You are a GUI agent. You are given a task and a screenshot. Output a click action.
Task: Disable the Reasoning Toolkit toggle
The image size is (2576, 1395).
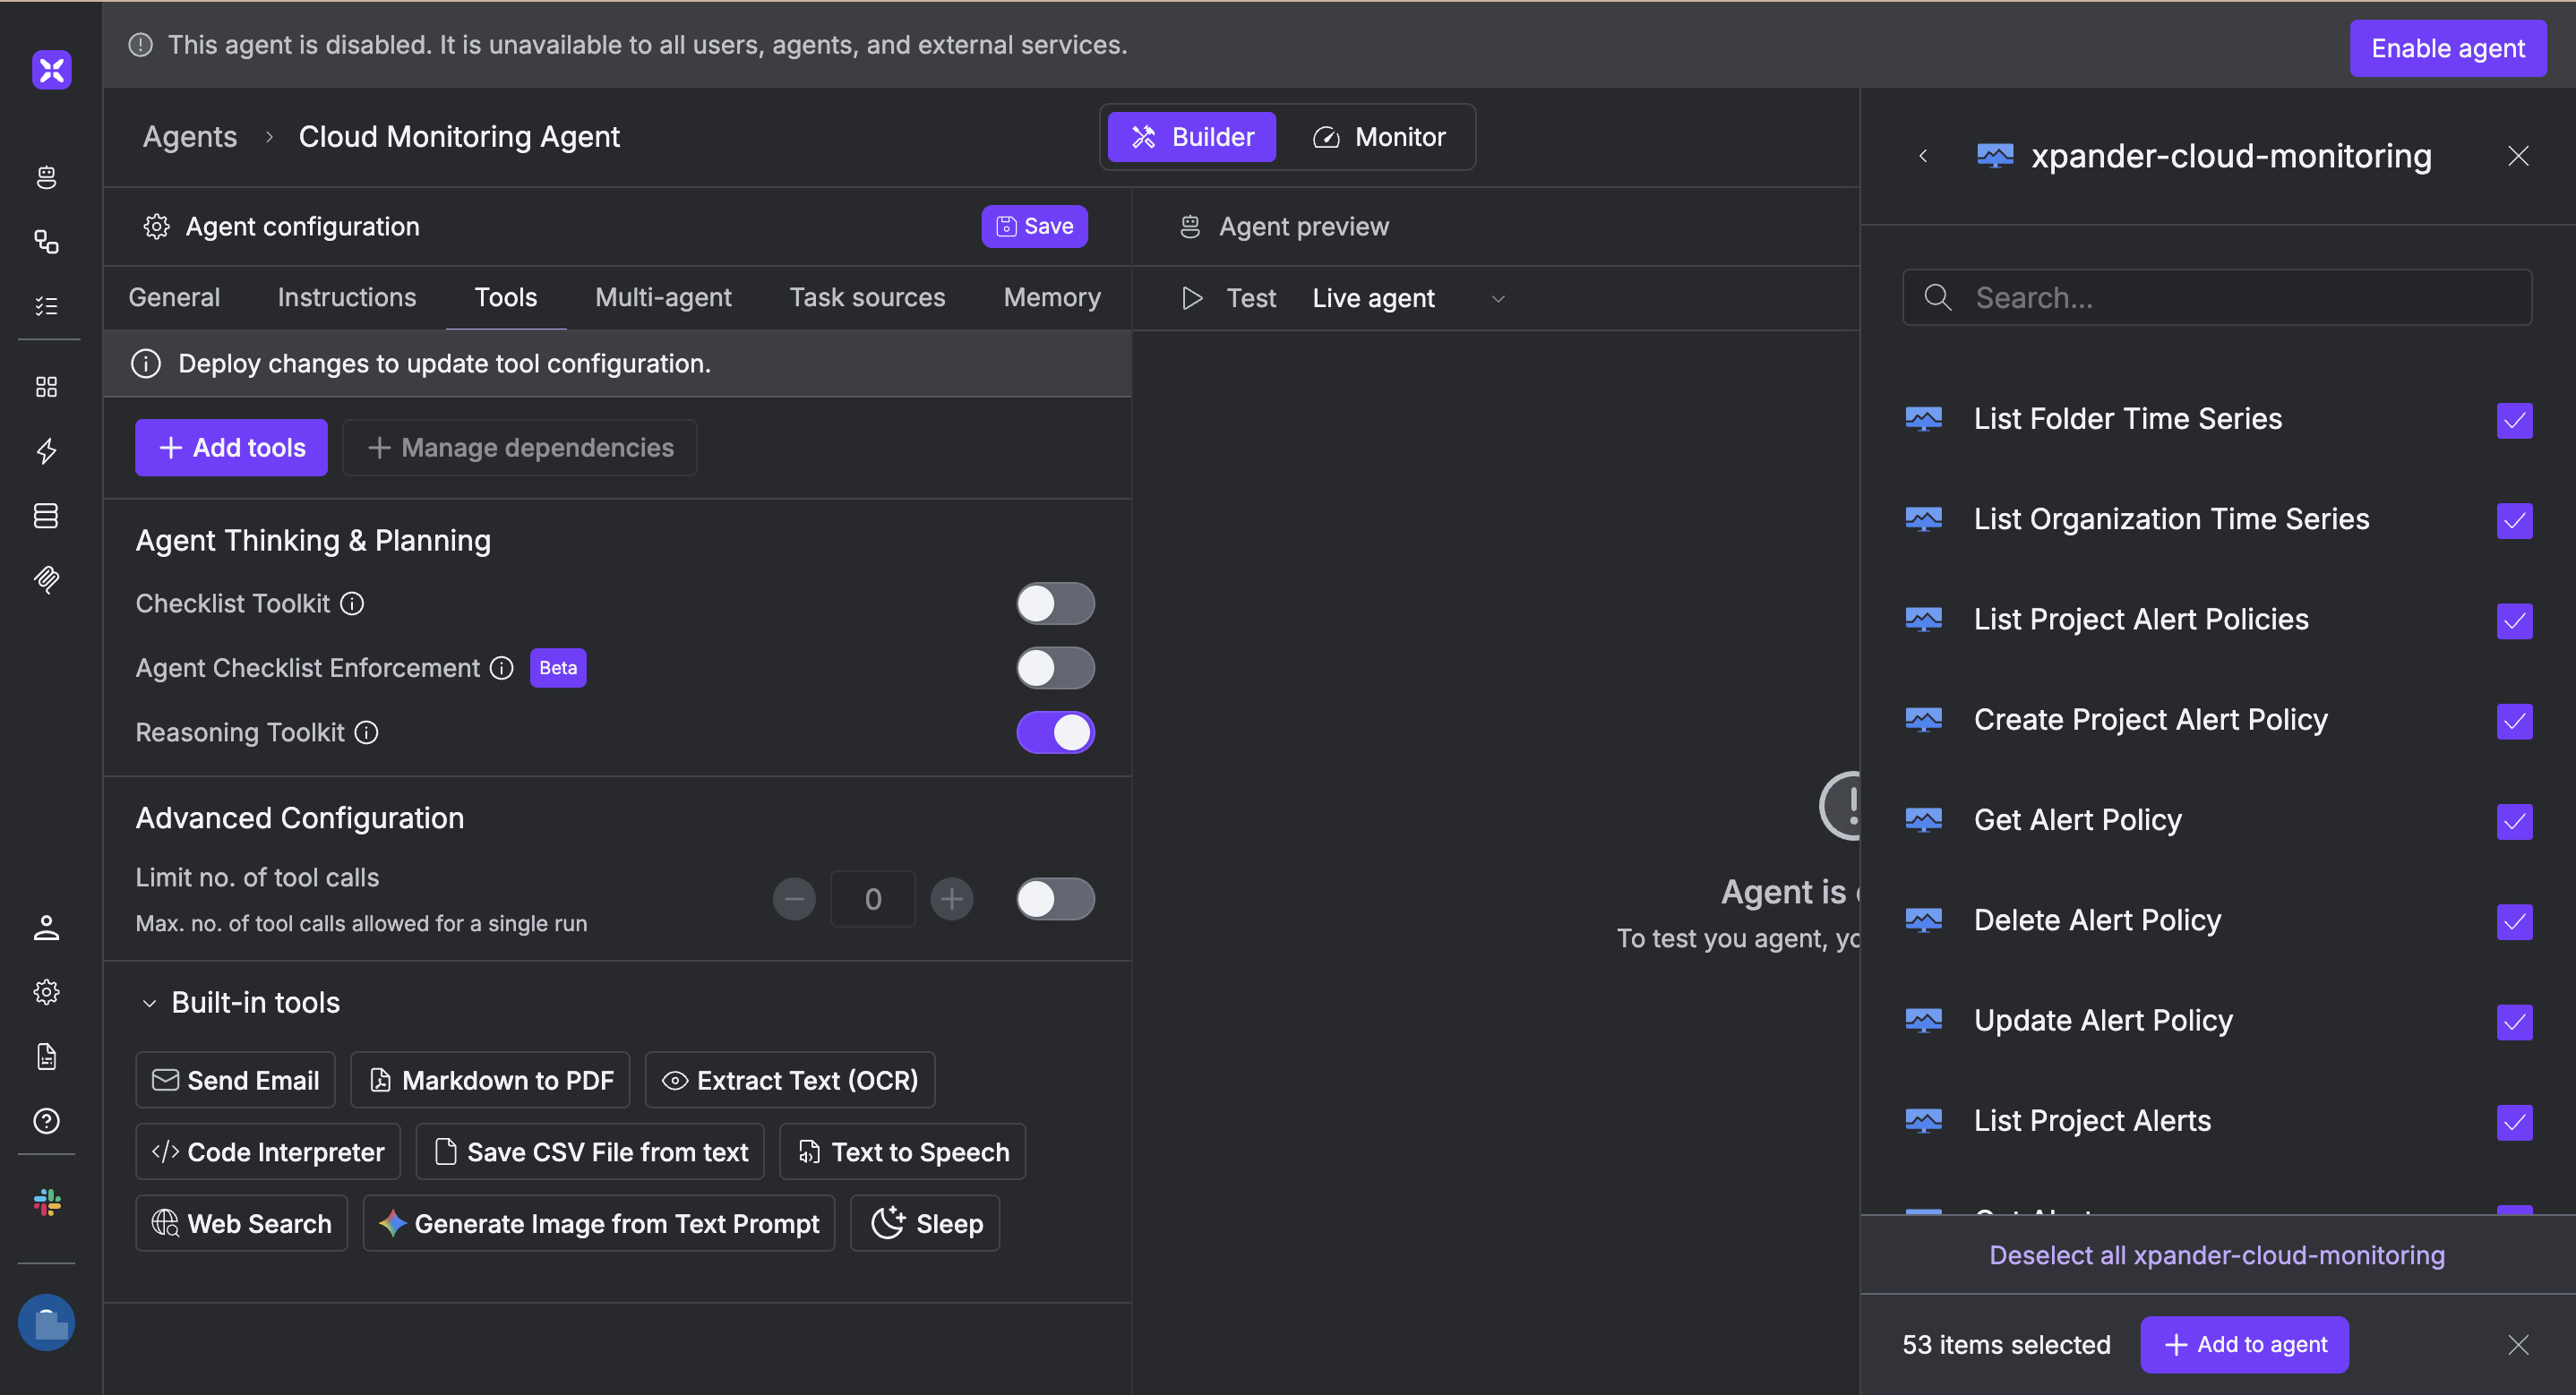click(1055, 732)
